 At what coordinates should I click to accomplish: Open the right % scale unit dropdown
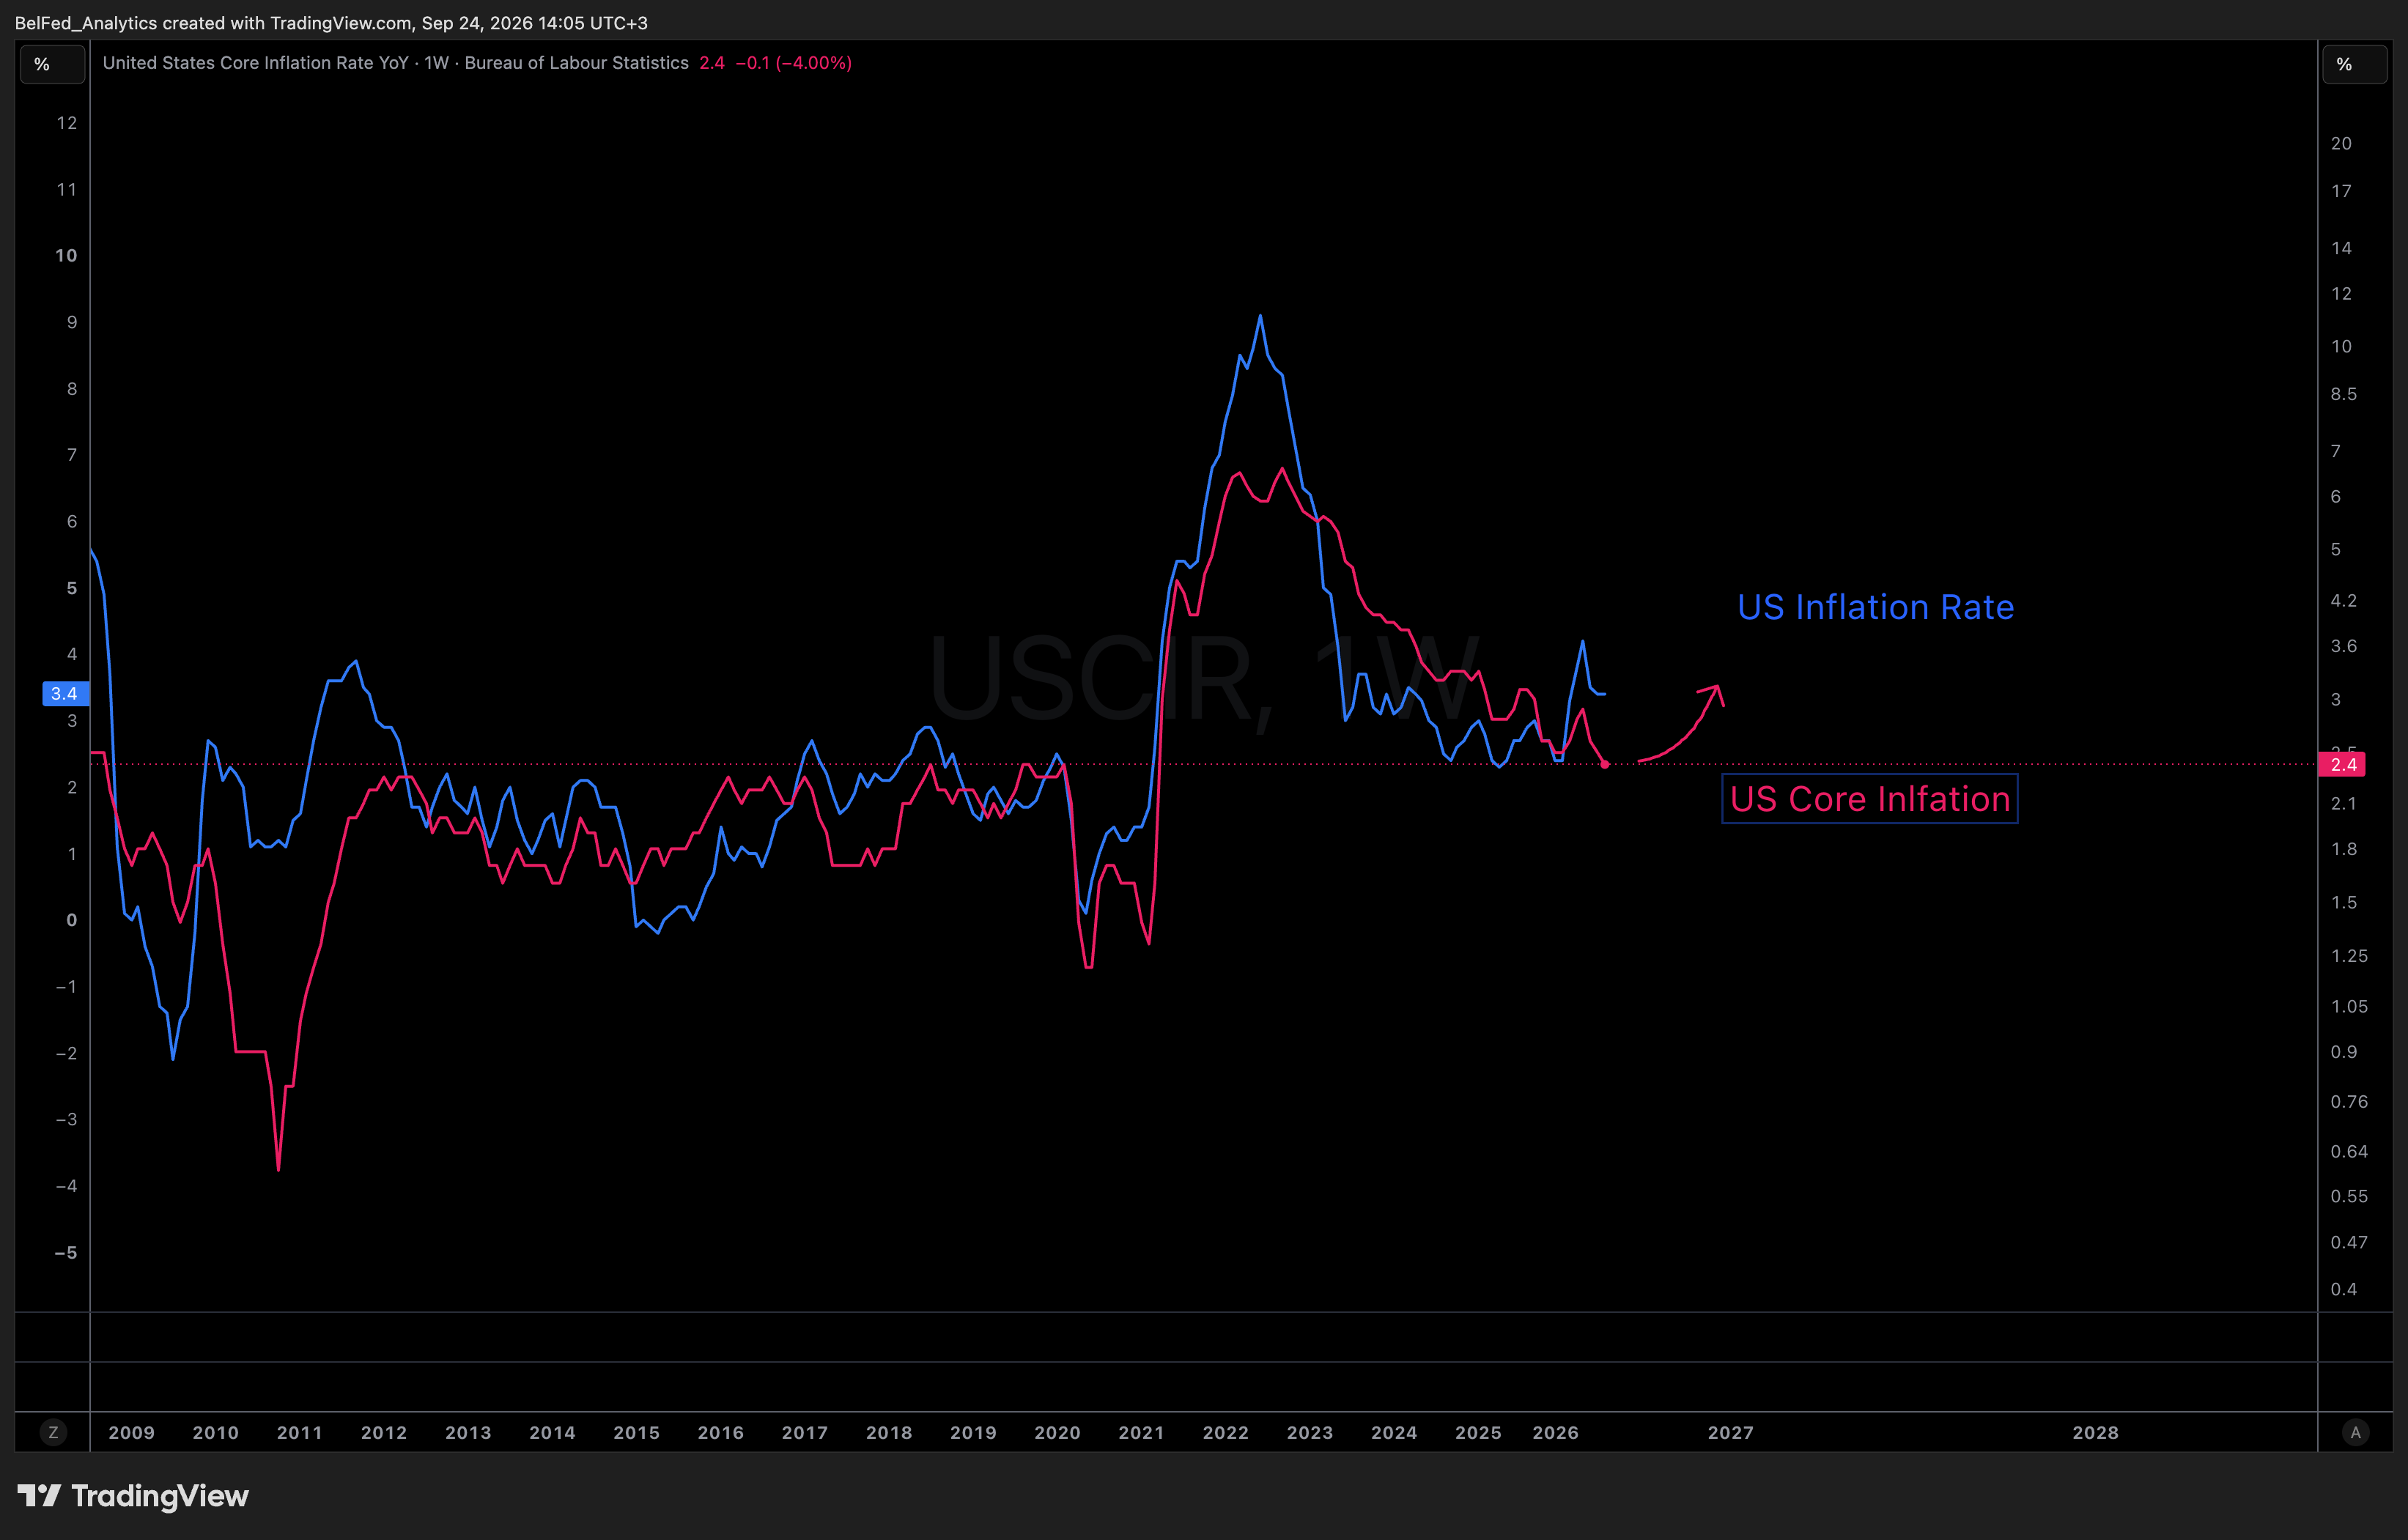click(x=2354, y=64)
